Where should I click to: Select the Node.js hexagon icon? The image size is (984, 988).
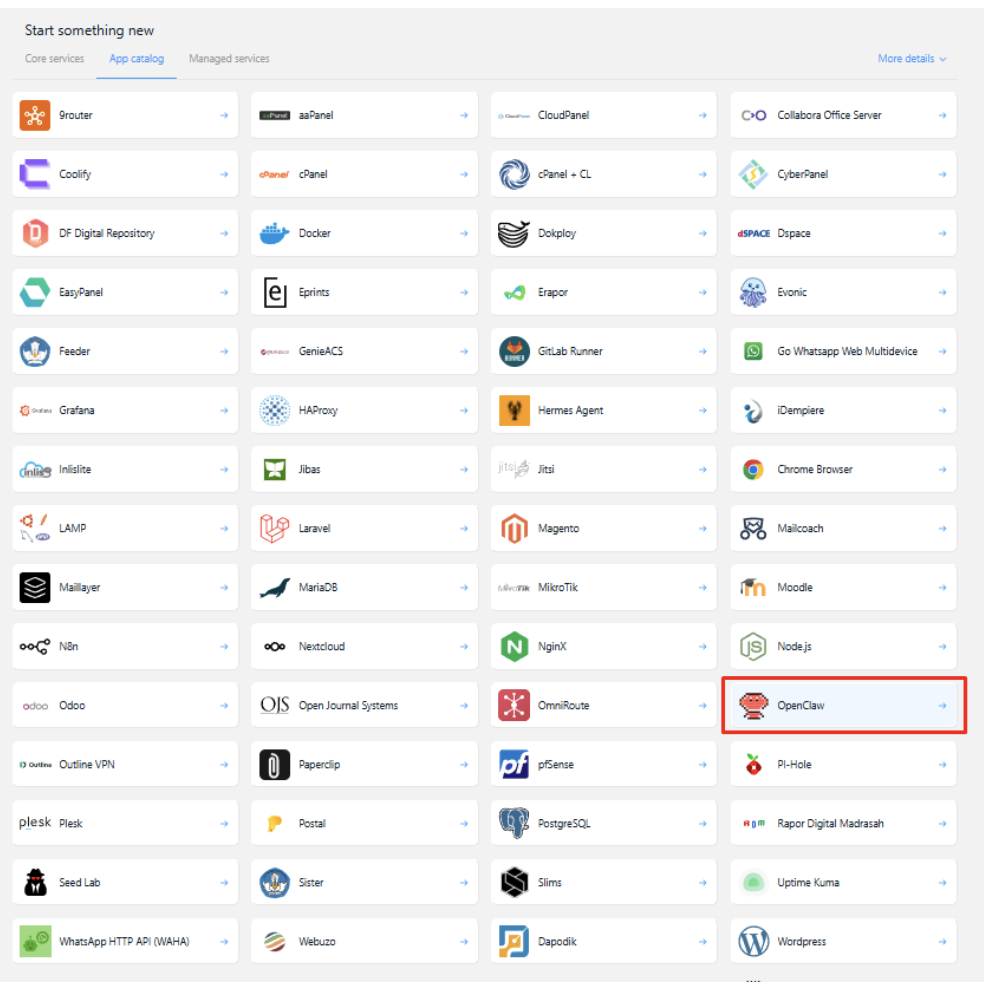[x=753, y=646]
